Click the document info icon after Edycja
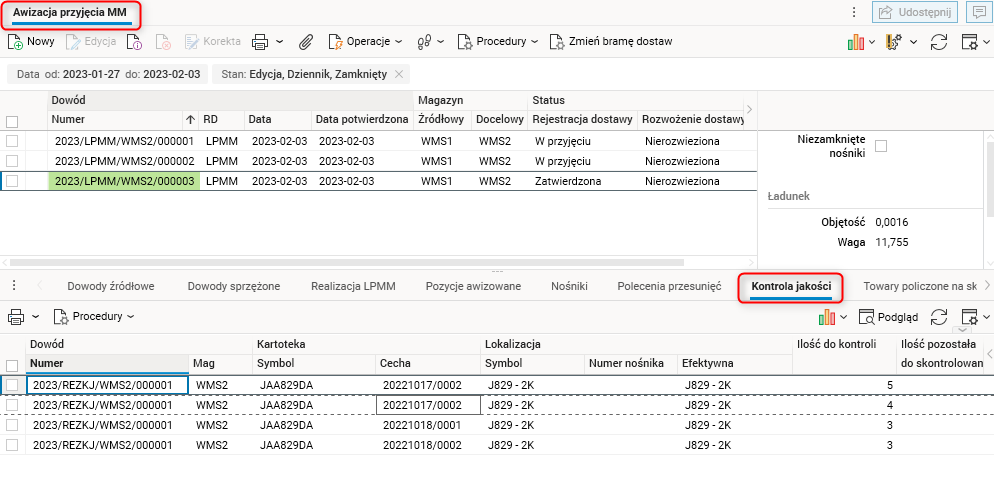This screenshot has width=994, height=487. tap(134, 42)
